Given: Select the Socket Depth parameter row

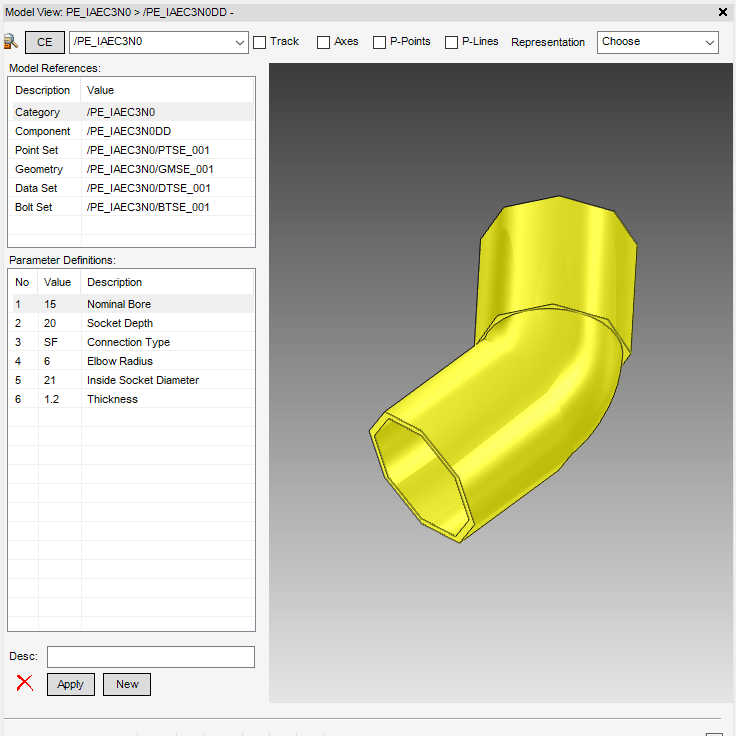Looking at the screenshot, I should click(x=119, y=323).
